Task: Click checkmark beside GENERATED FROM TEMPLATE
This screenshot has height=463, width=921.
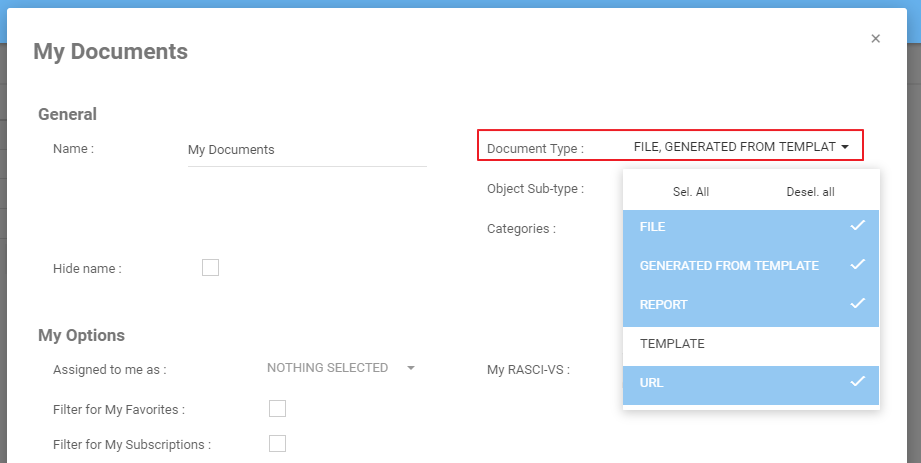Action: (857, 265)
